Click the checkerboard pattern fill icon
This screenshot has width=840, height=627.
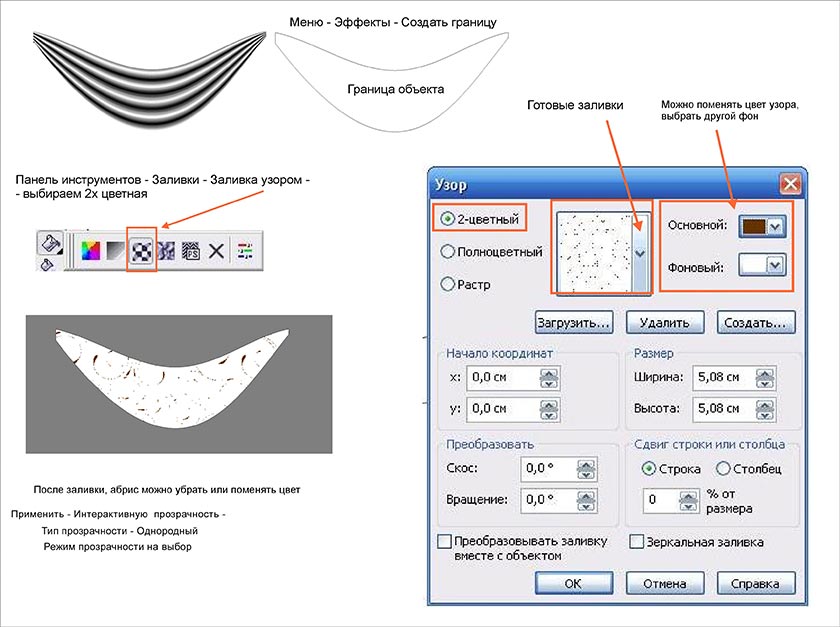(x=142, y=250)
